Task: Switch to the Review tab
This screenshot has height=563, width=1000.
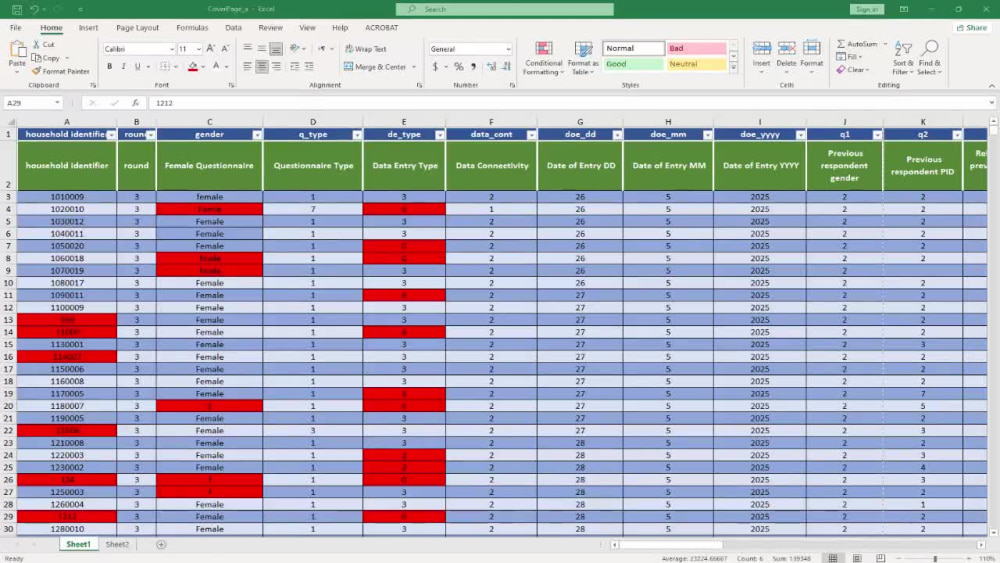Action: click(270, 28)
